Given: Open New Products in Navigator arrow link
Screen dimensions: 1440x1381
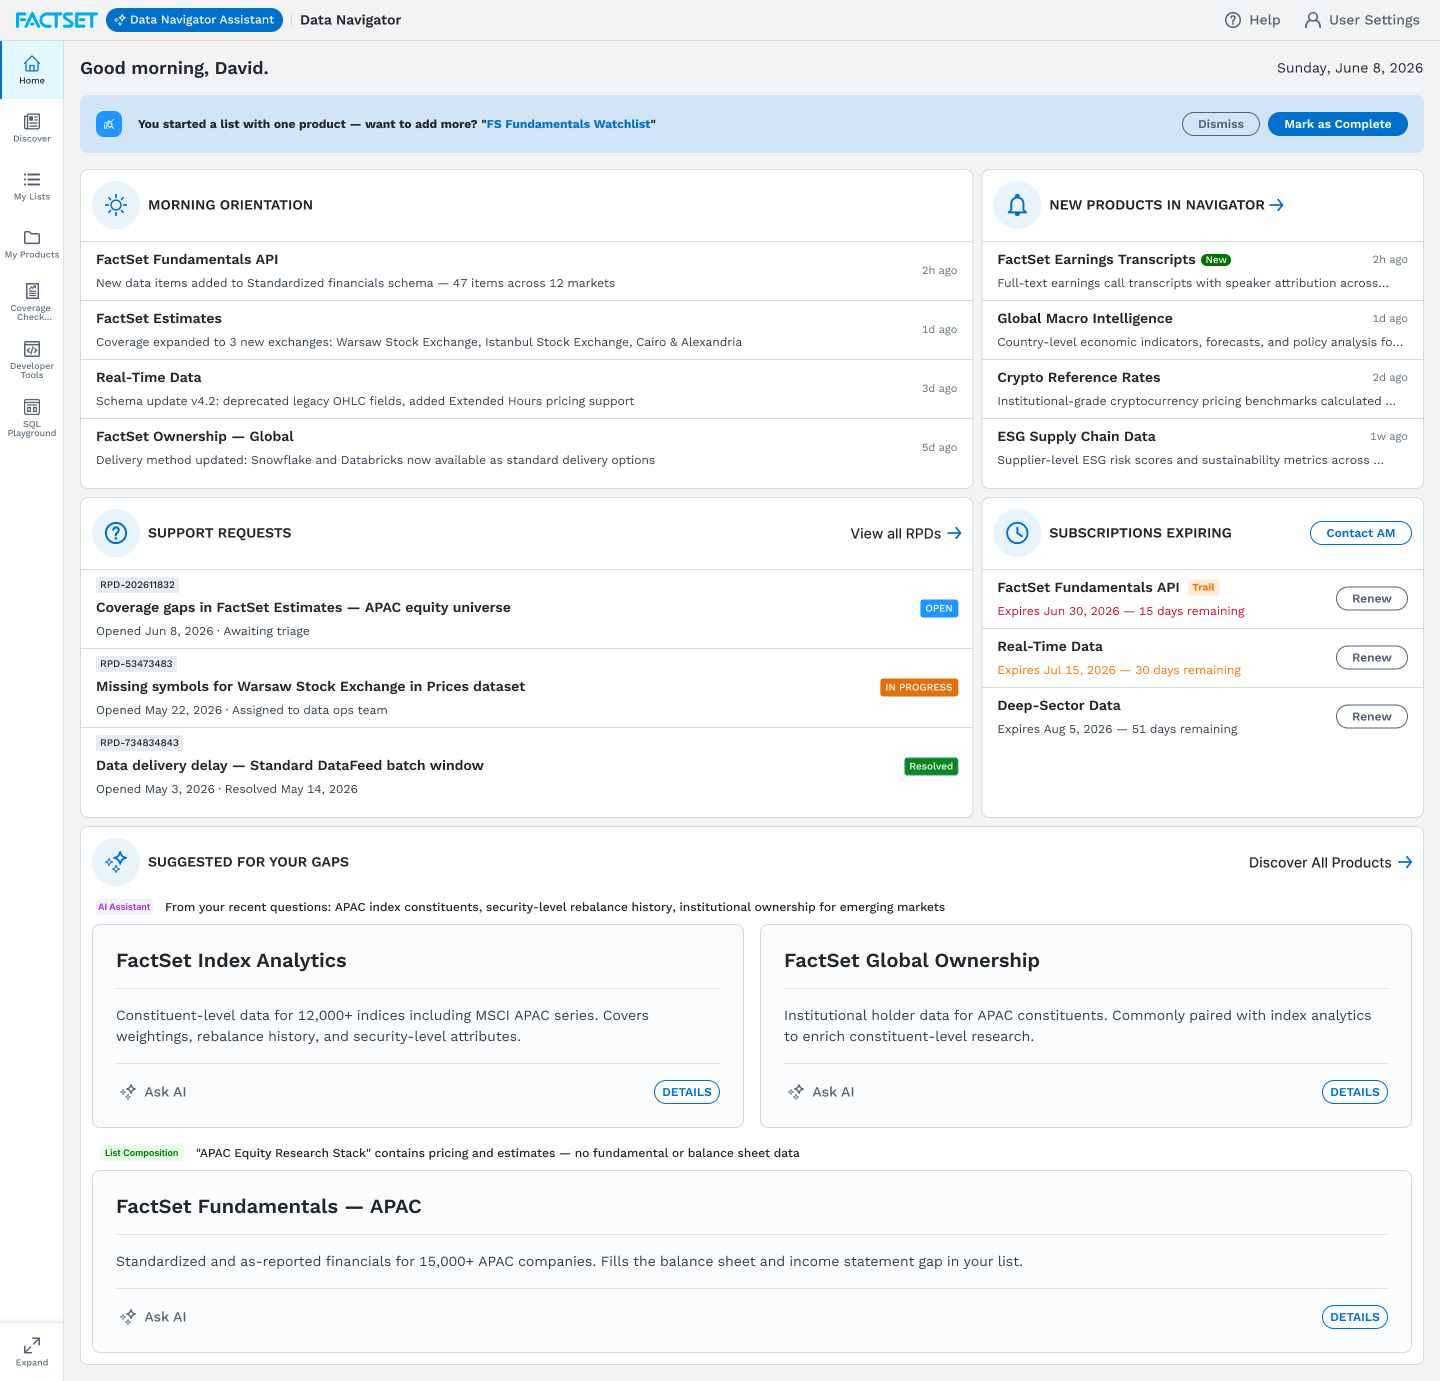Looking at the screenshot, I should coord(1276,205).
